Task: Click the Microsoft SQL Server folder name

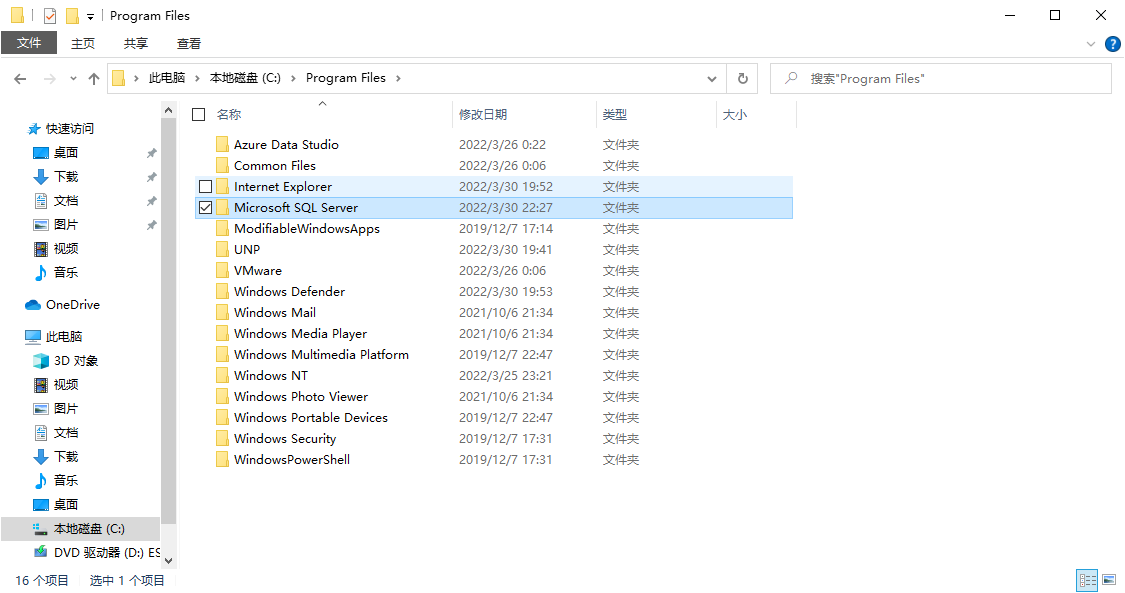Action: (296, 207)
